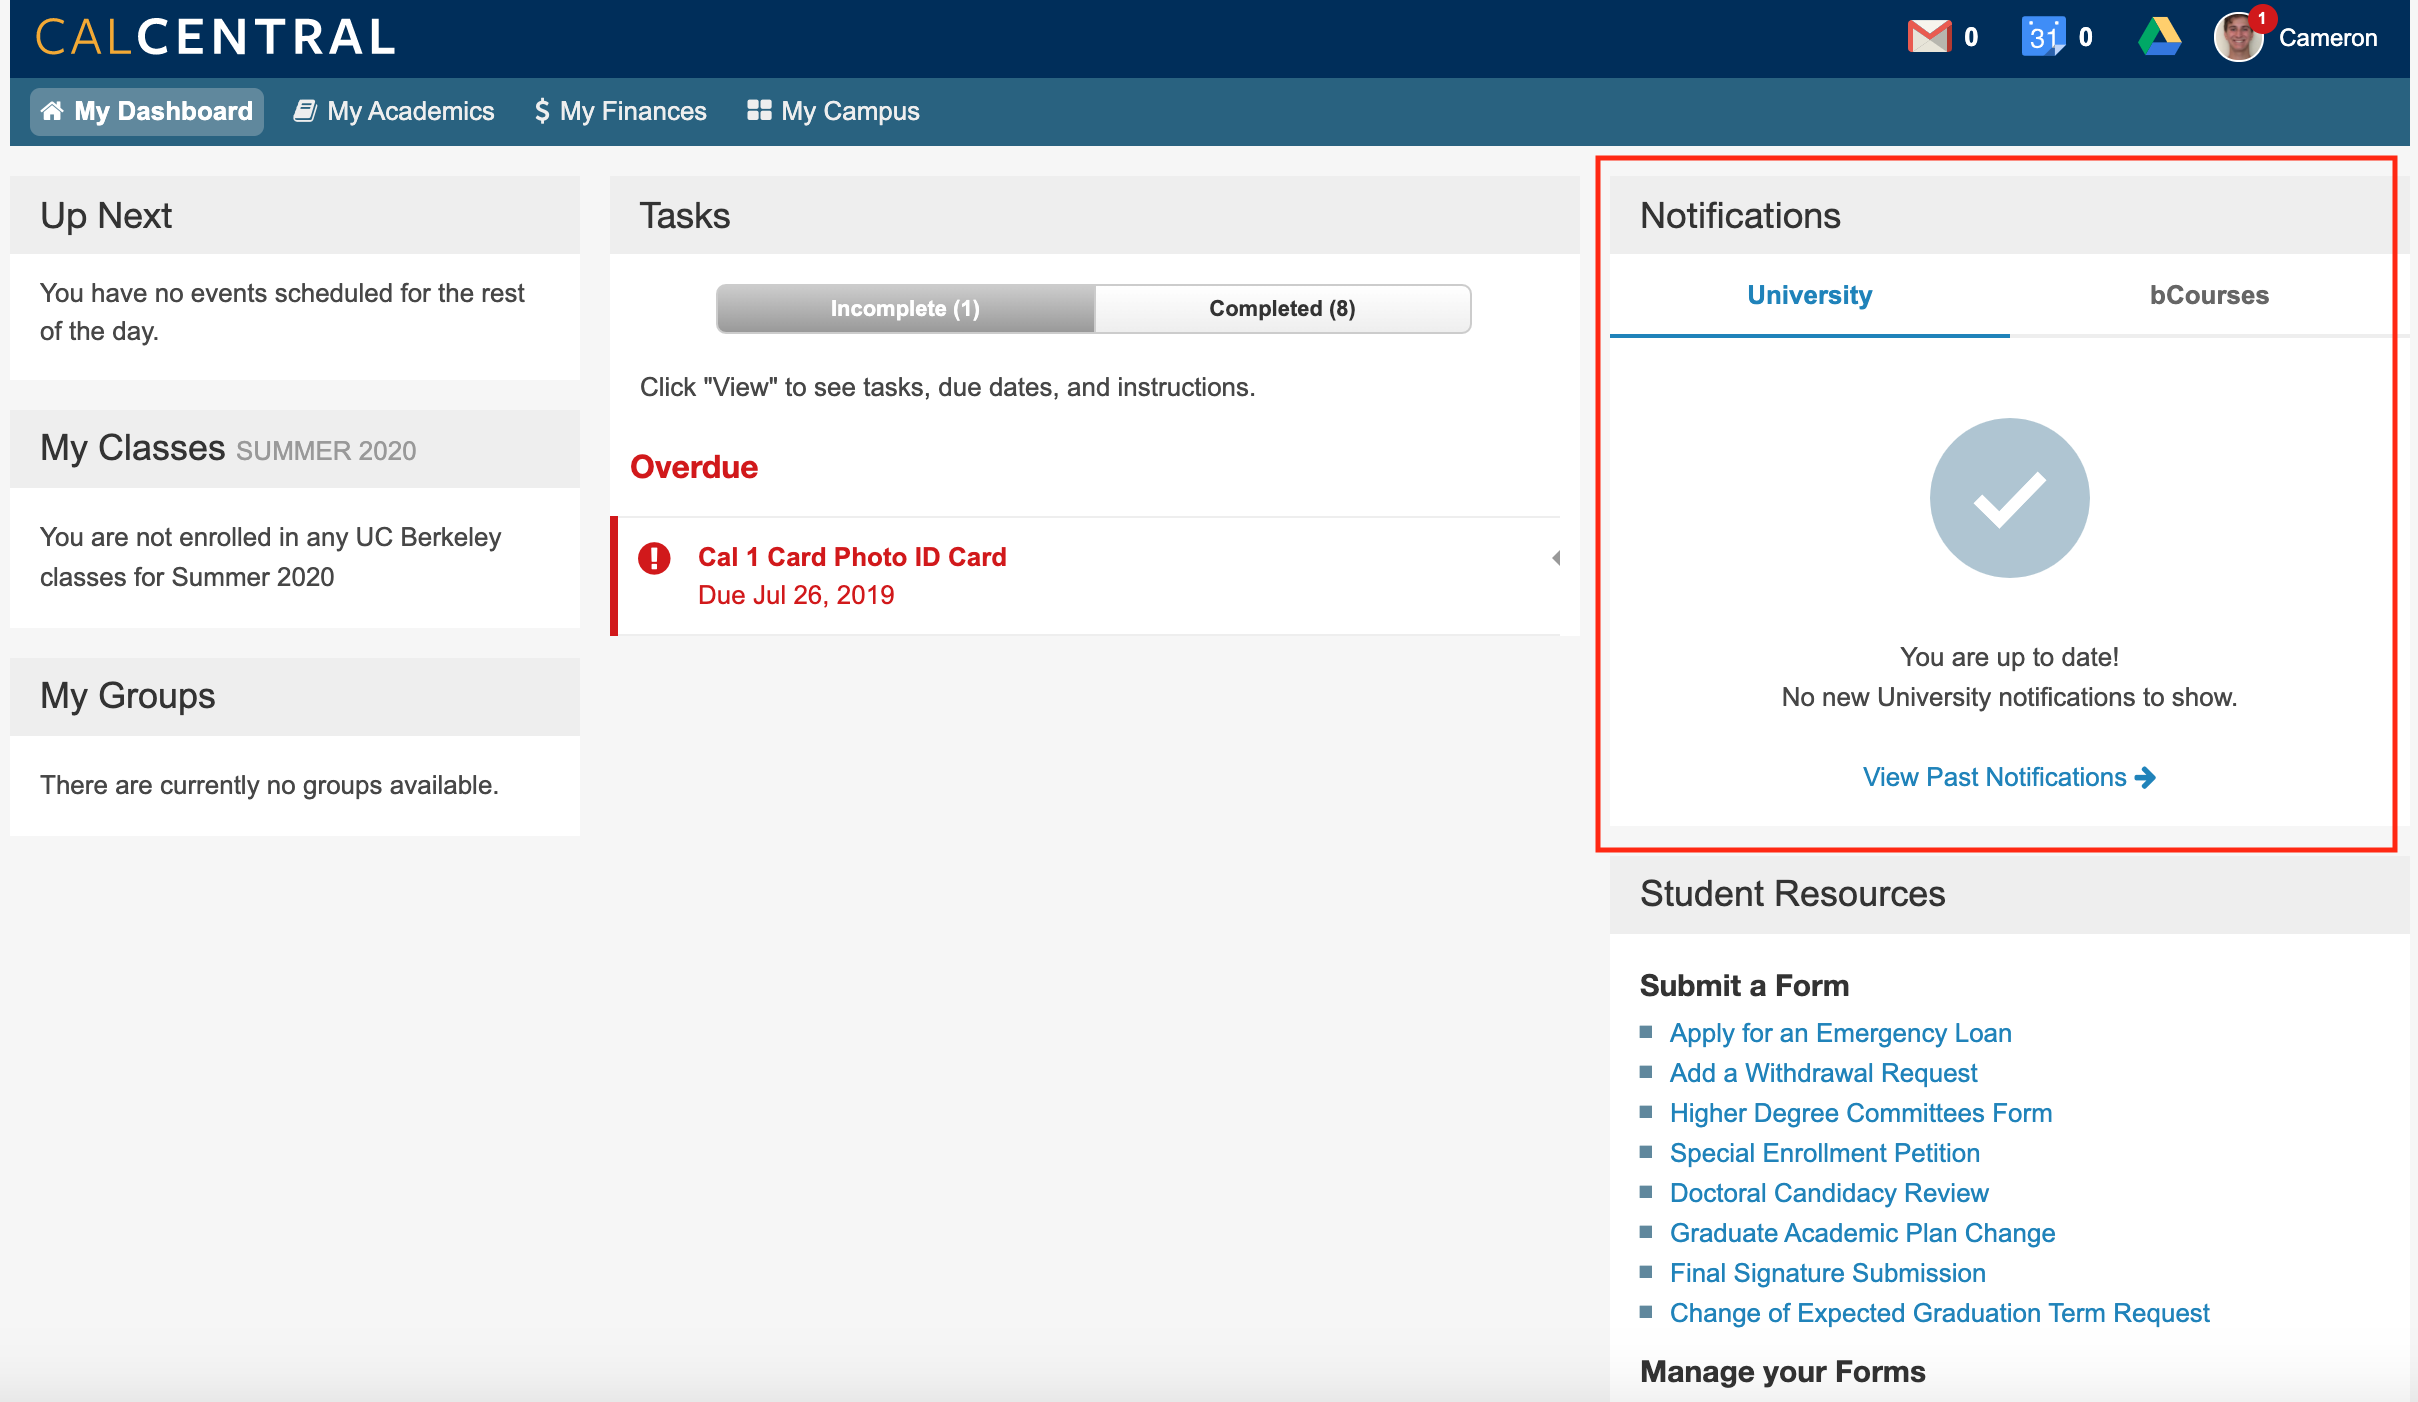Screen dimensions: 2418x1402
Task: Click the Student Resources heading
Action: [1792, 894]
